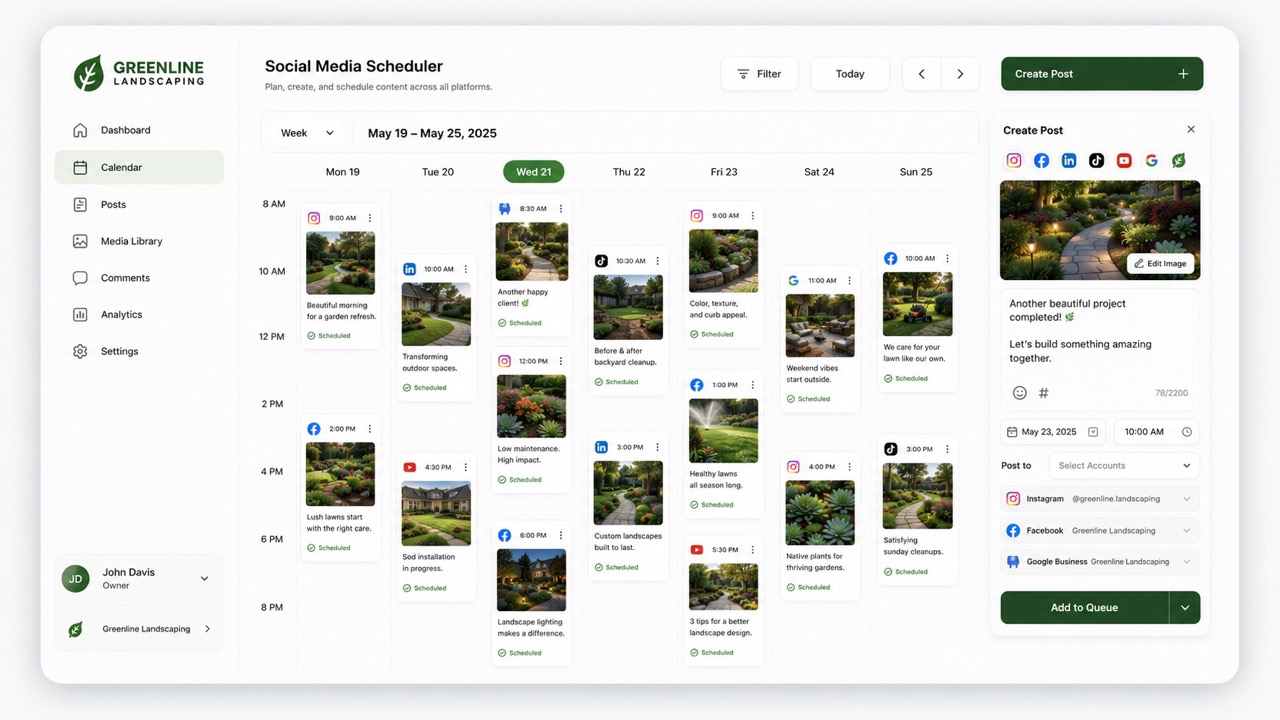The image size is (1280, 720).
Task: Go to previous week arrow
Action: click(922, 74)
